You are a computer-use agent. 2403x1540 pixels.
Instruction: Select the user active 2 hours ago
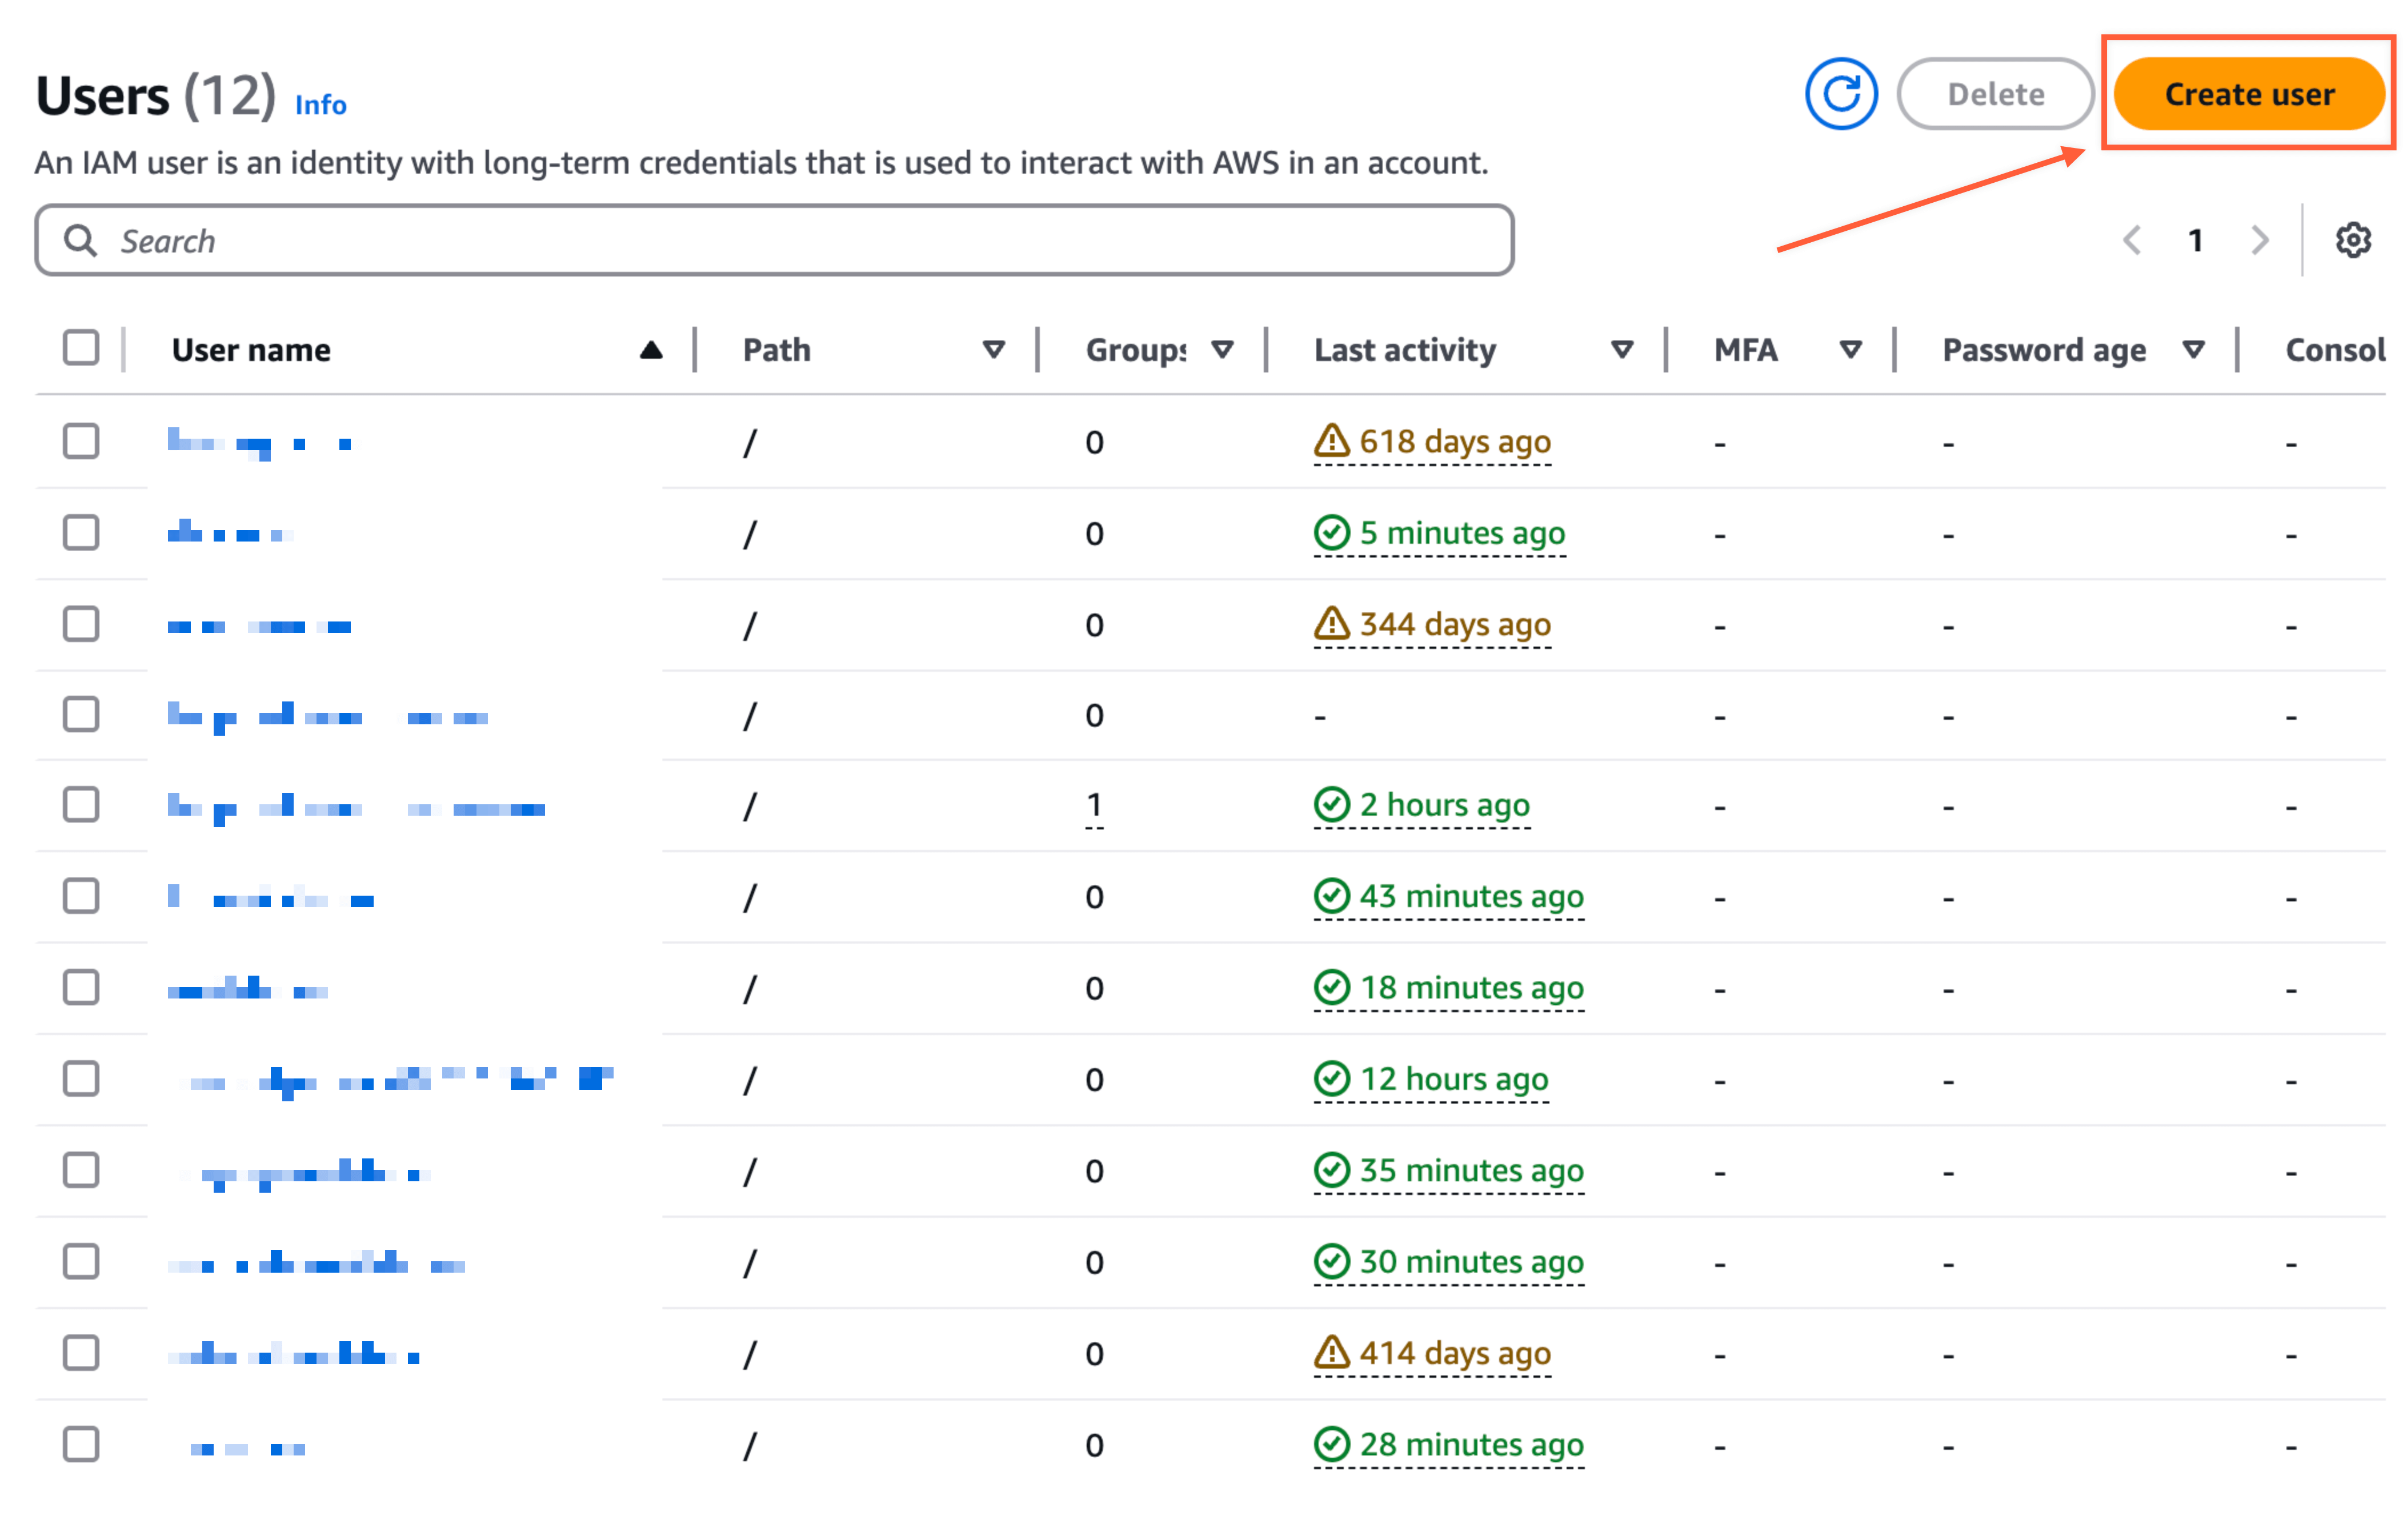pos(81,804)
